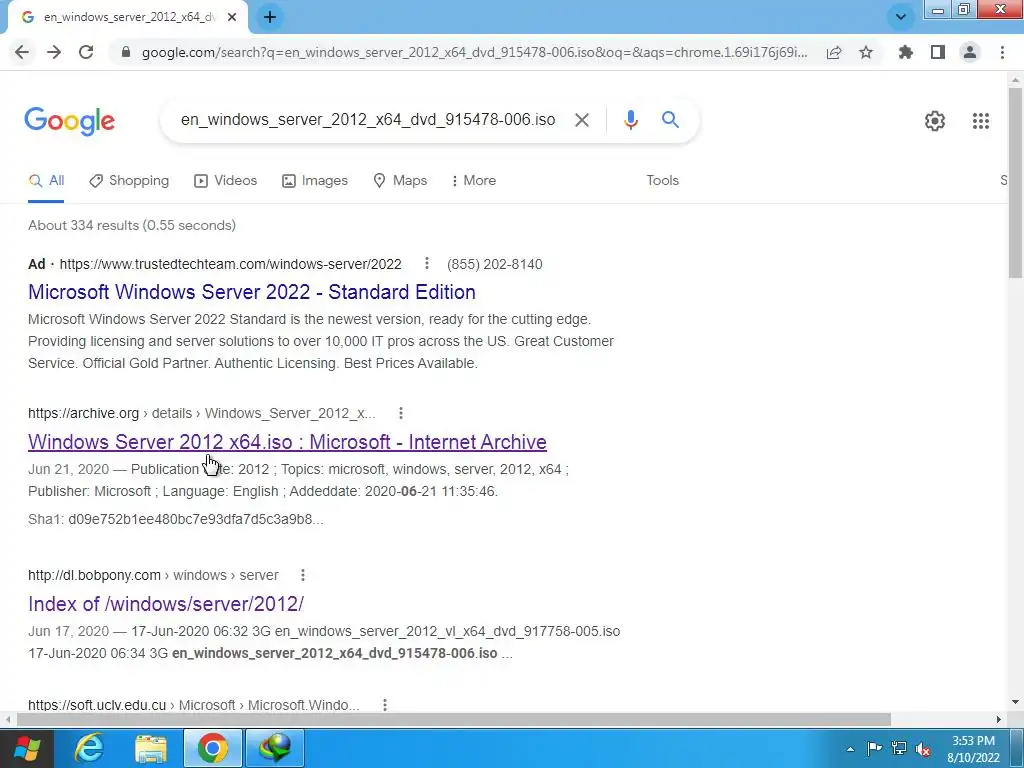Bookmark this page with the star icon
The width and height of the screenshot is (1024, 768).
[x=866, y=52]
